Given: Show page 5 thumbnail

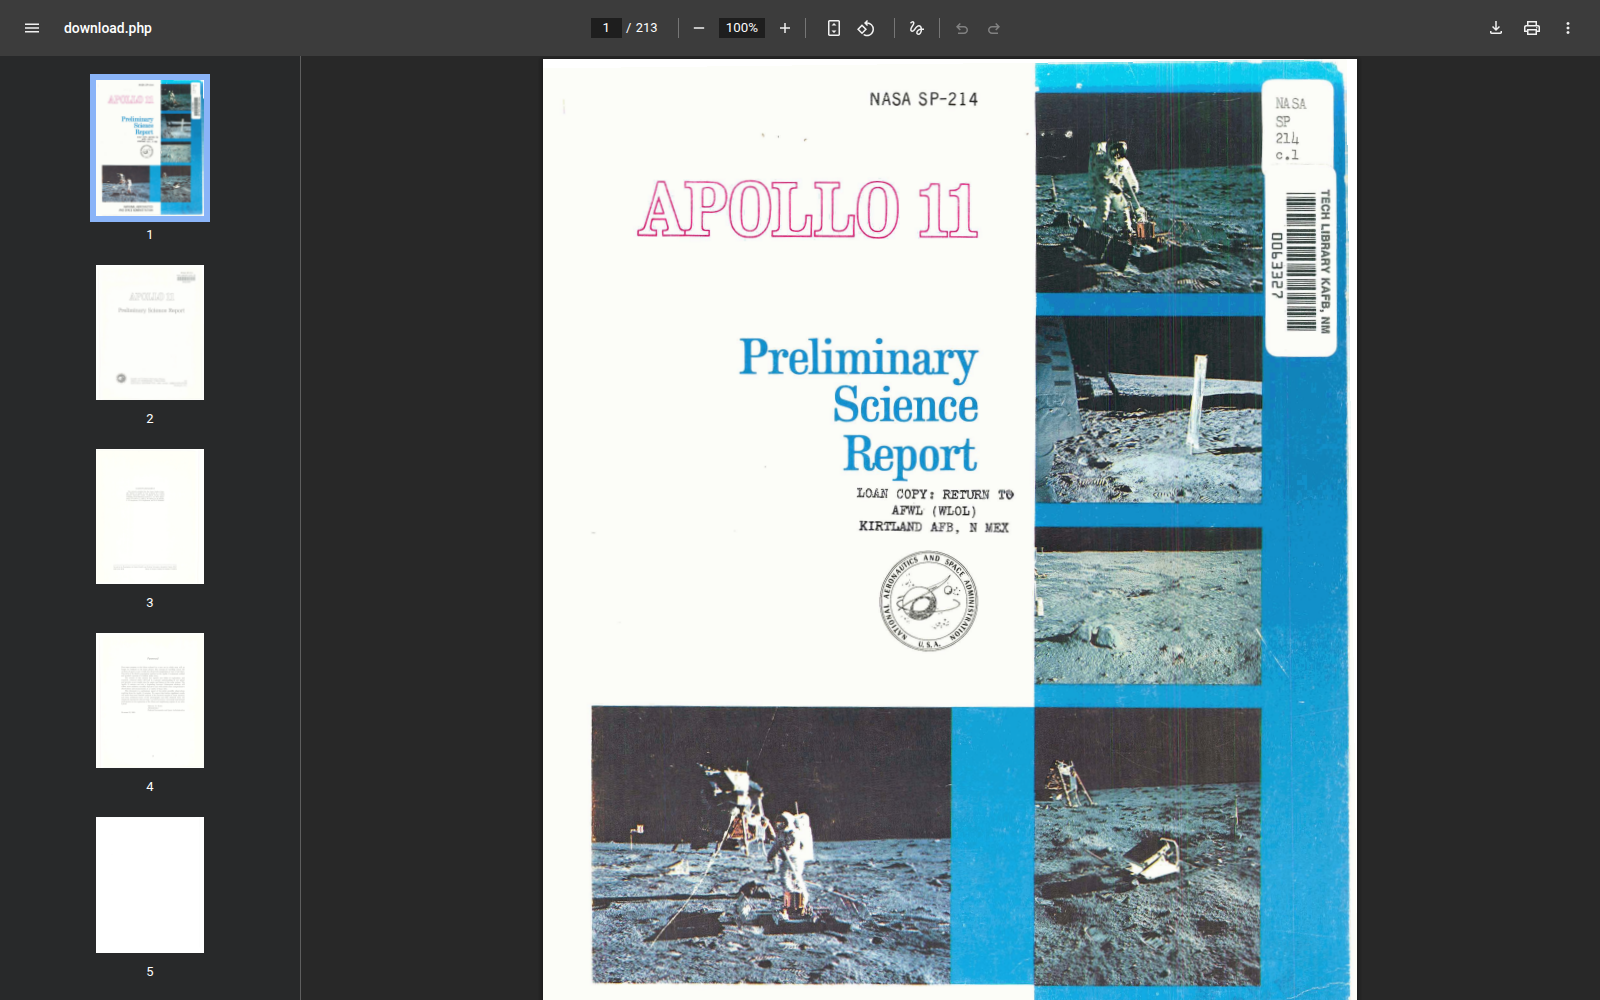Looking at the screenshot, I should tap(150, 885).
